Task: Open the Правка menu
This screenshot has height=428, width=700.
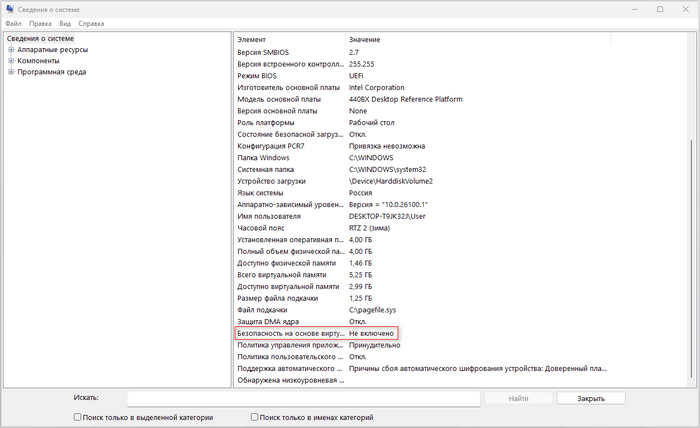Action: coord(41,22)
